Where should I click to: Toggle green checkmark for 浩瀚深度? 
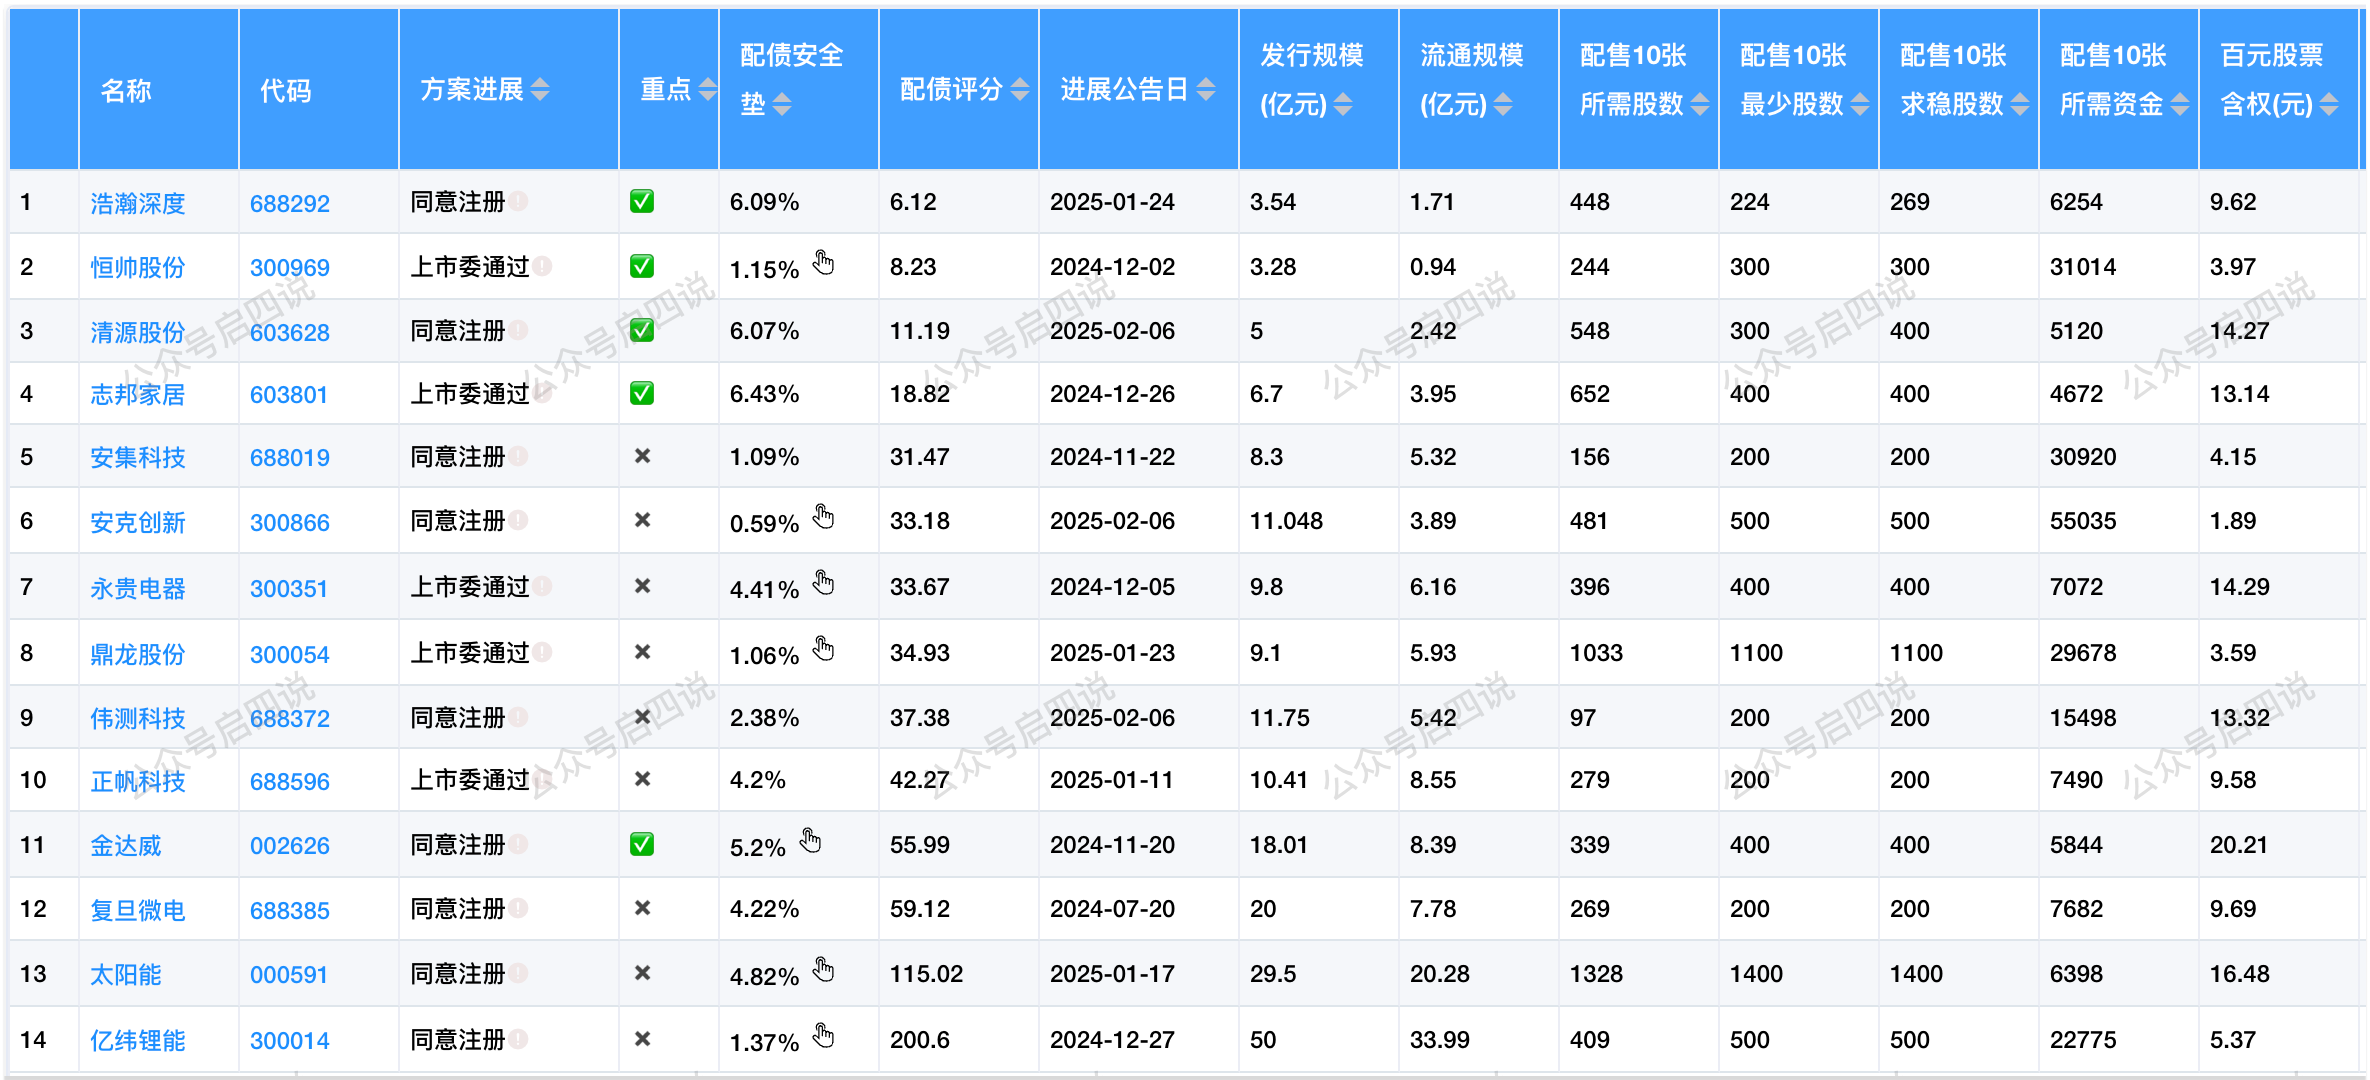click(x=642, y=201)
